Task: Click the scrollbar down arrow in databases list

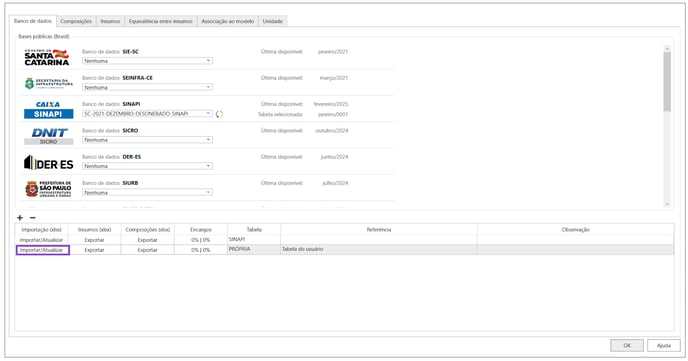Action: tap(667, 204)
